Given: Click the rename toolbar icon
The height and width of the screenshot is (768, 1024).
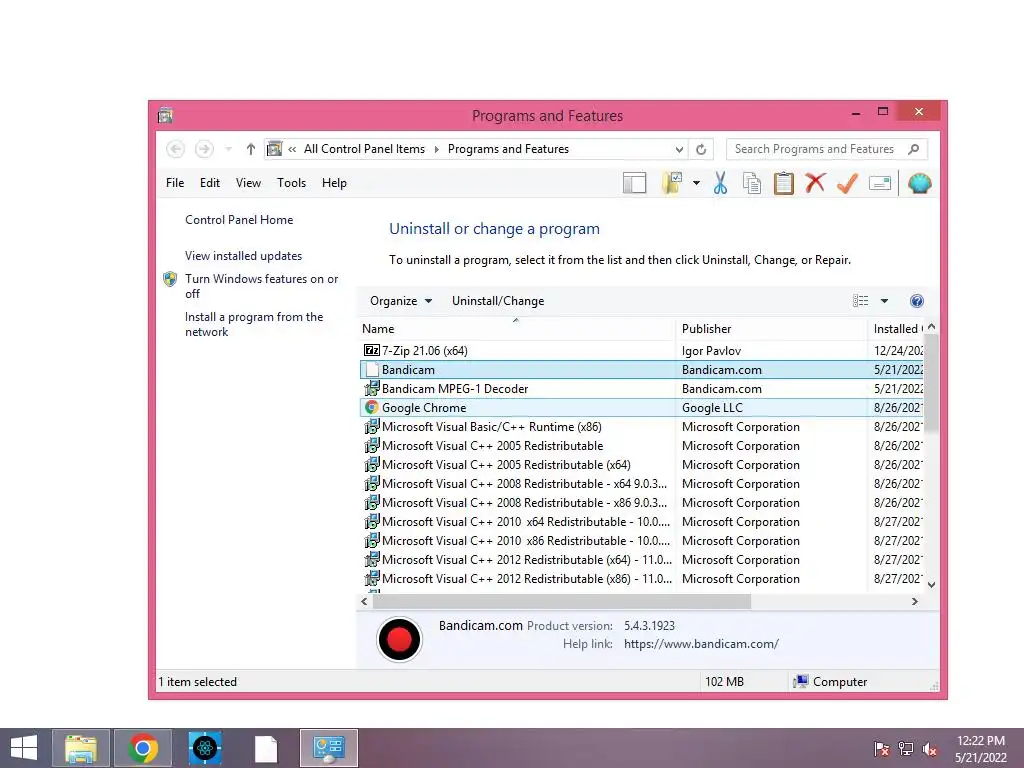Looking at the screenshot, I should [x=880, y=184].
